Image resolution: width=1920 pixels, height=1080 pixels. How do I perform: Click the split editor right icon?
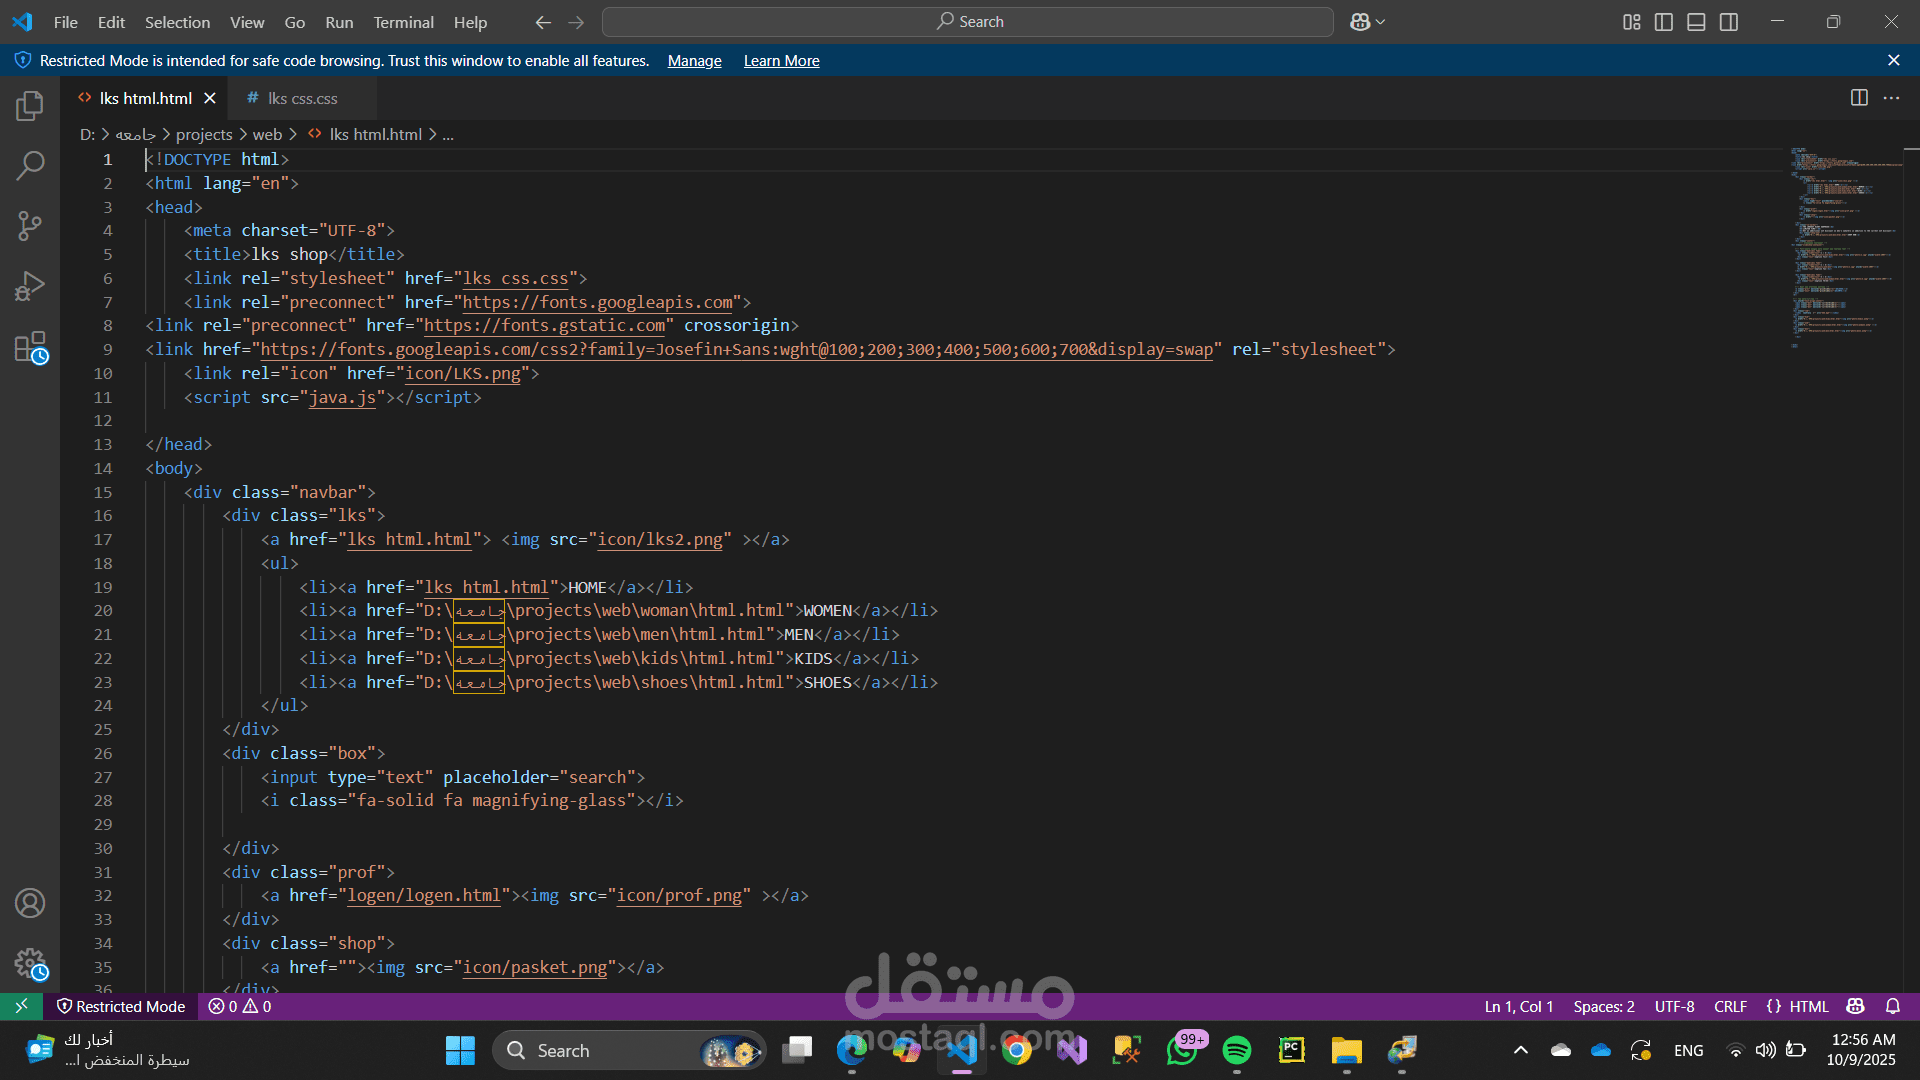[x=1859, y=98]
